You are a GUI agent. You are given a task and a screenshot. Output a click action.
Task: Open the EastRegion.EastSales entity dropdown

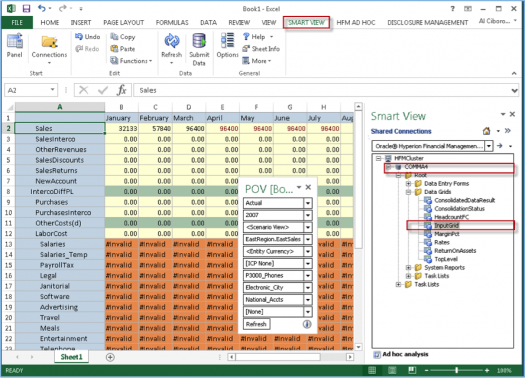point(307,239)
